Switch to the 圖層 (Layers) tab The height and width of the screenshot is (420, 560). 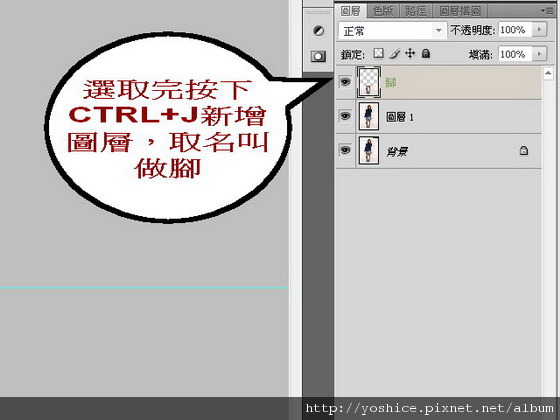[351, 11]
